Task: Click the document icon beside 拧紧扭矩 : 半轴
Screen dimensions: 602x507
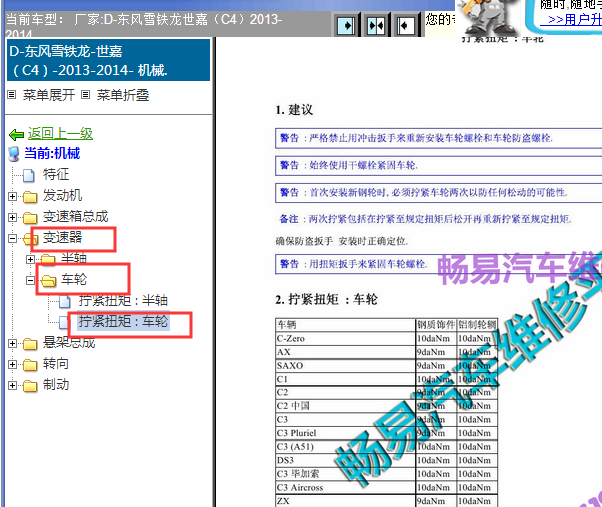Action: (x=65, y=302)
